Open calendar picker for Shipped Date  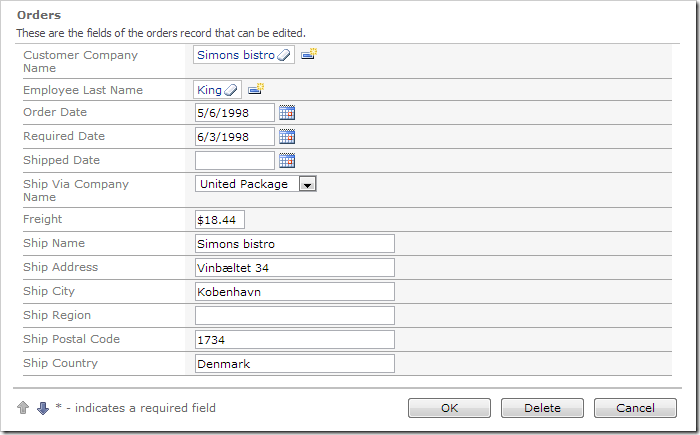click(287, 161)
